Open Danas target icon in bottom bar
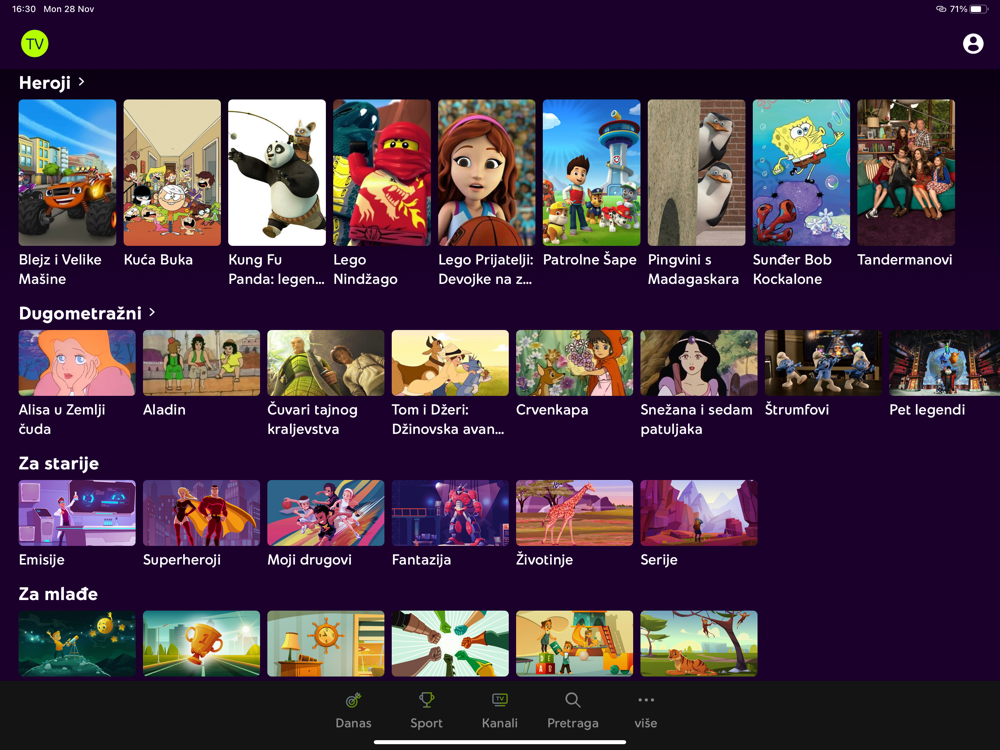The height and width of the screenshot is (750, 1000). click(353, 701)
